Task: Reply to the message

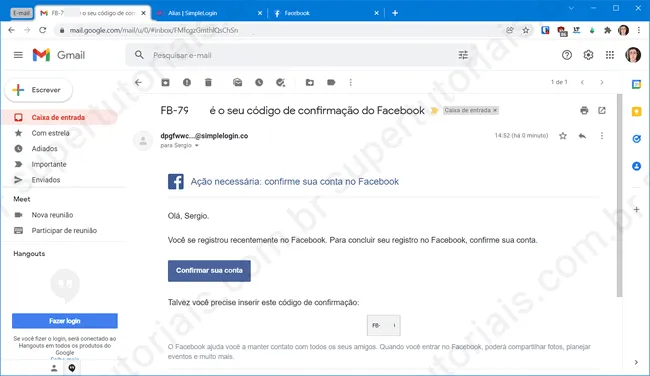Action: coord(582,136)
